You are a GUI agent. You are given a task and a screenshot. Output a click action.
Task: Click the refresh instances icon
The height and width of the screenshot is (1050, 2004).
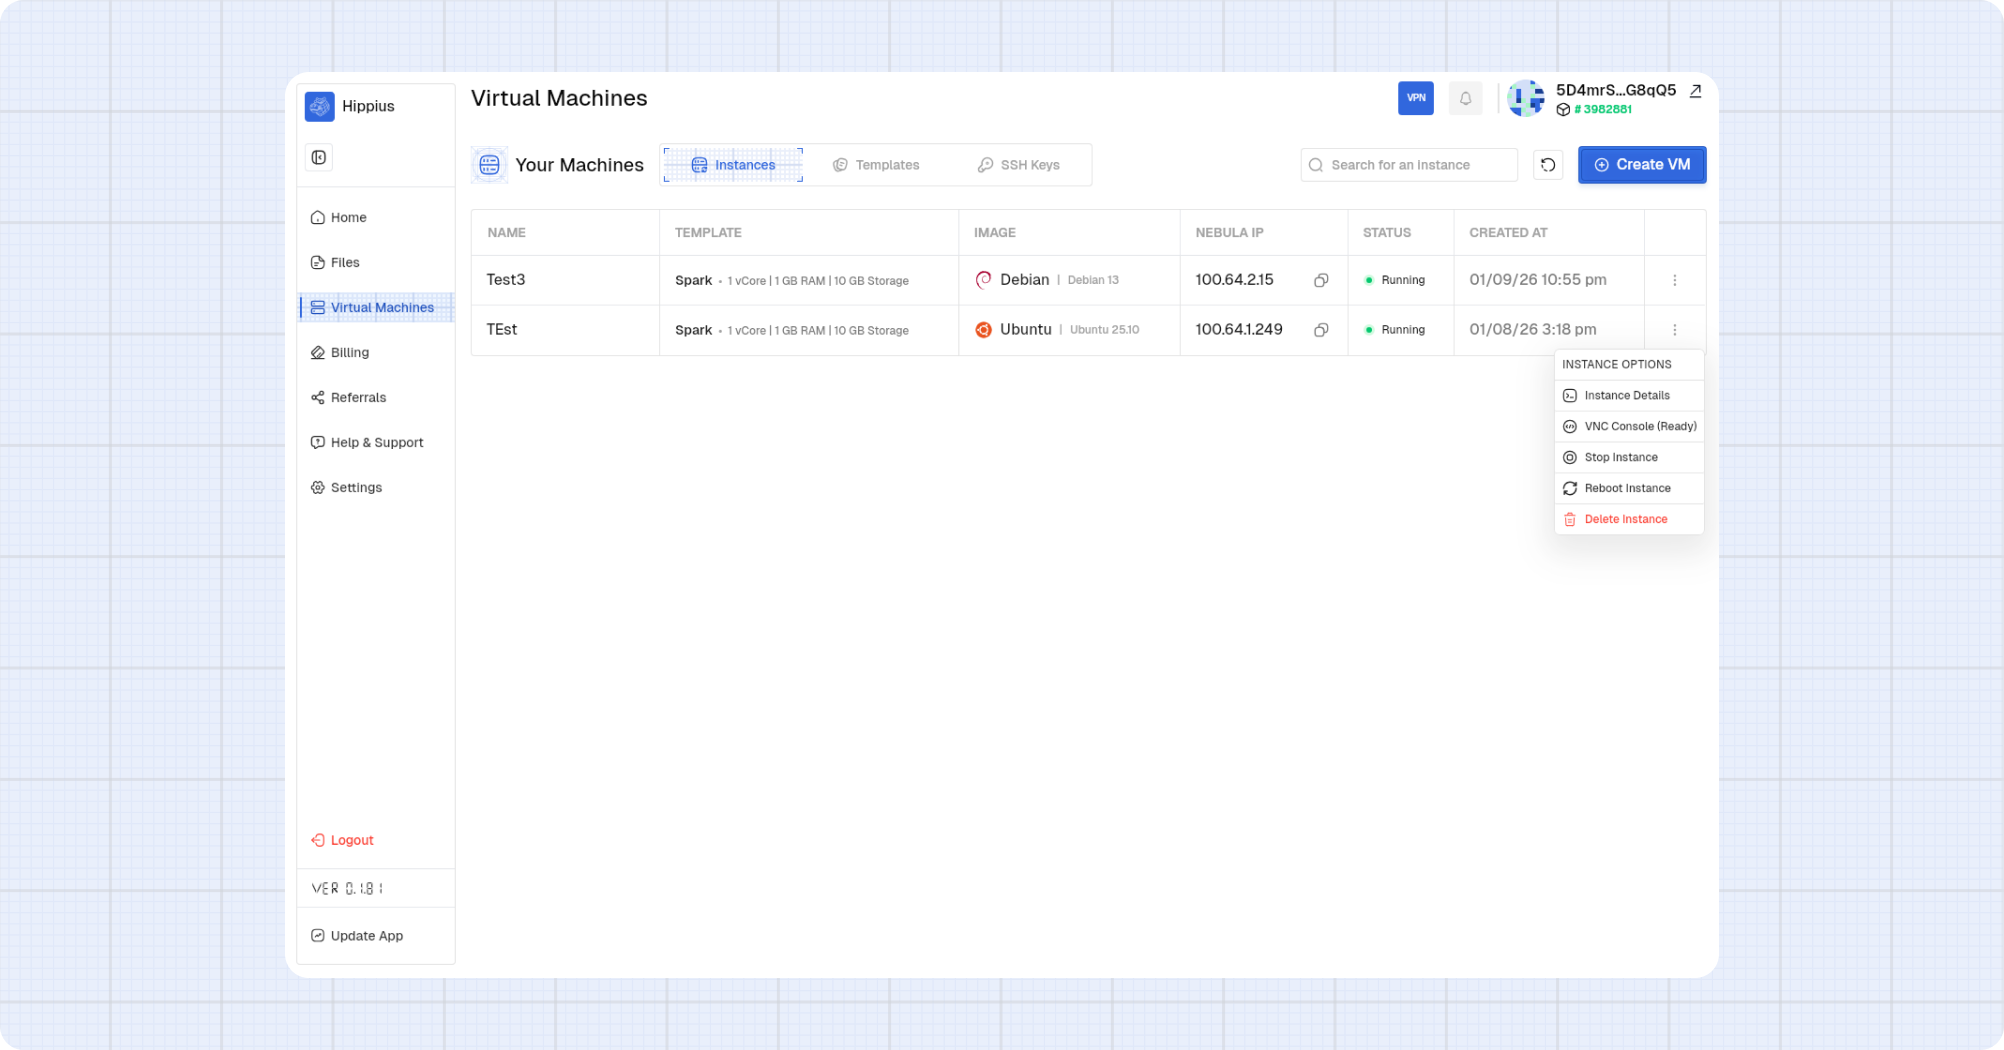1547,164
